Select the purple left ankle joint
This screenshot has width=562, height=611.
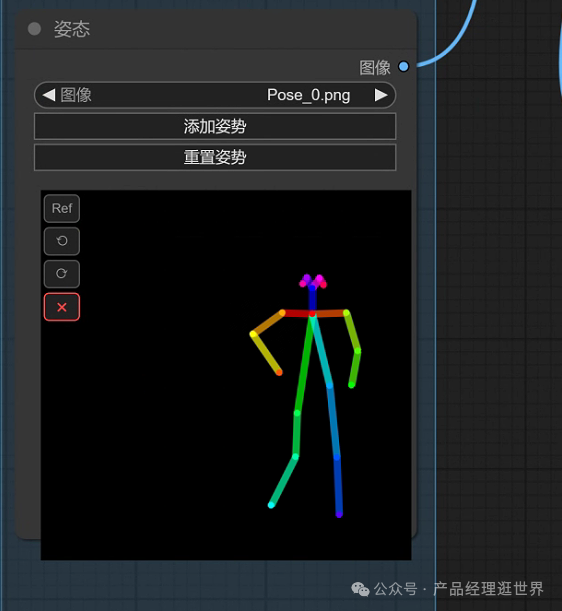[x=339, y=515]
